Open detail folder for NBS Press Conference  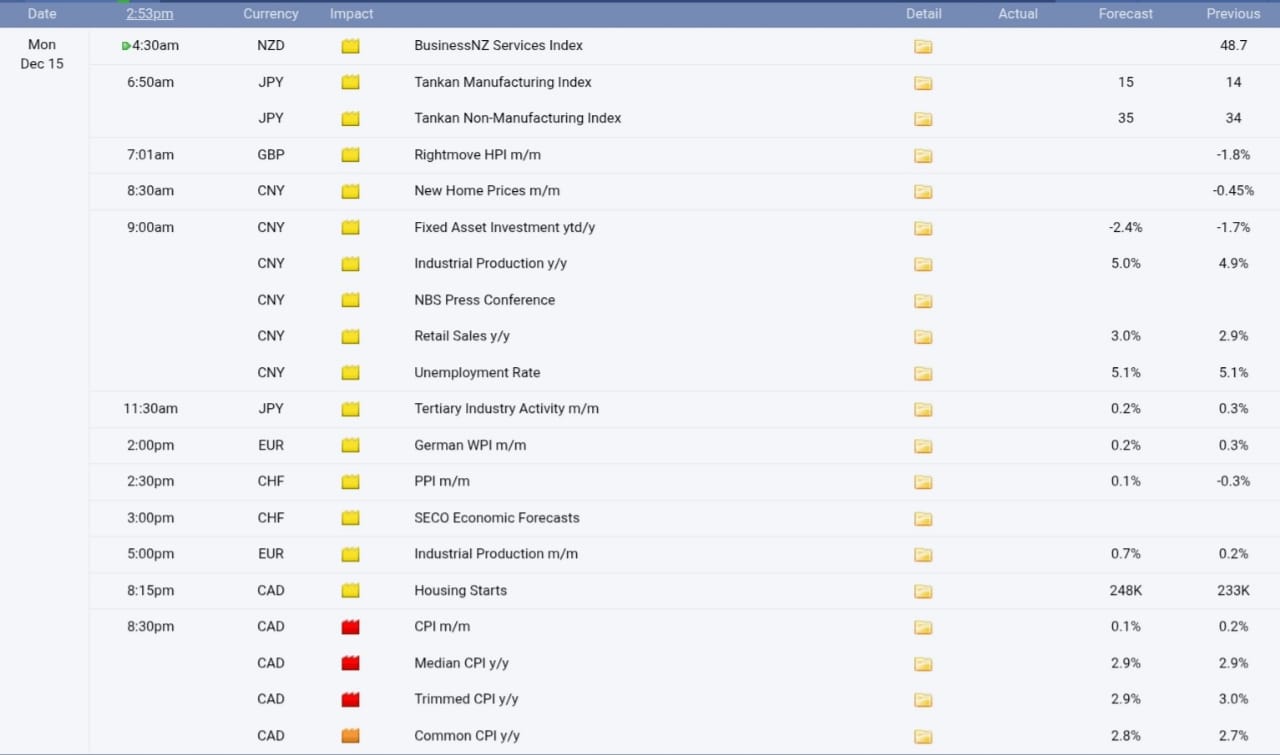(x=922, y=300)
